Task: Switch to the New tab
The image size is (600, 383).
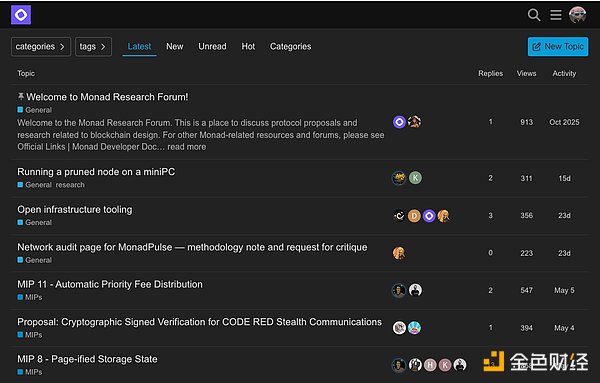Action: point(174,47)
